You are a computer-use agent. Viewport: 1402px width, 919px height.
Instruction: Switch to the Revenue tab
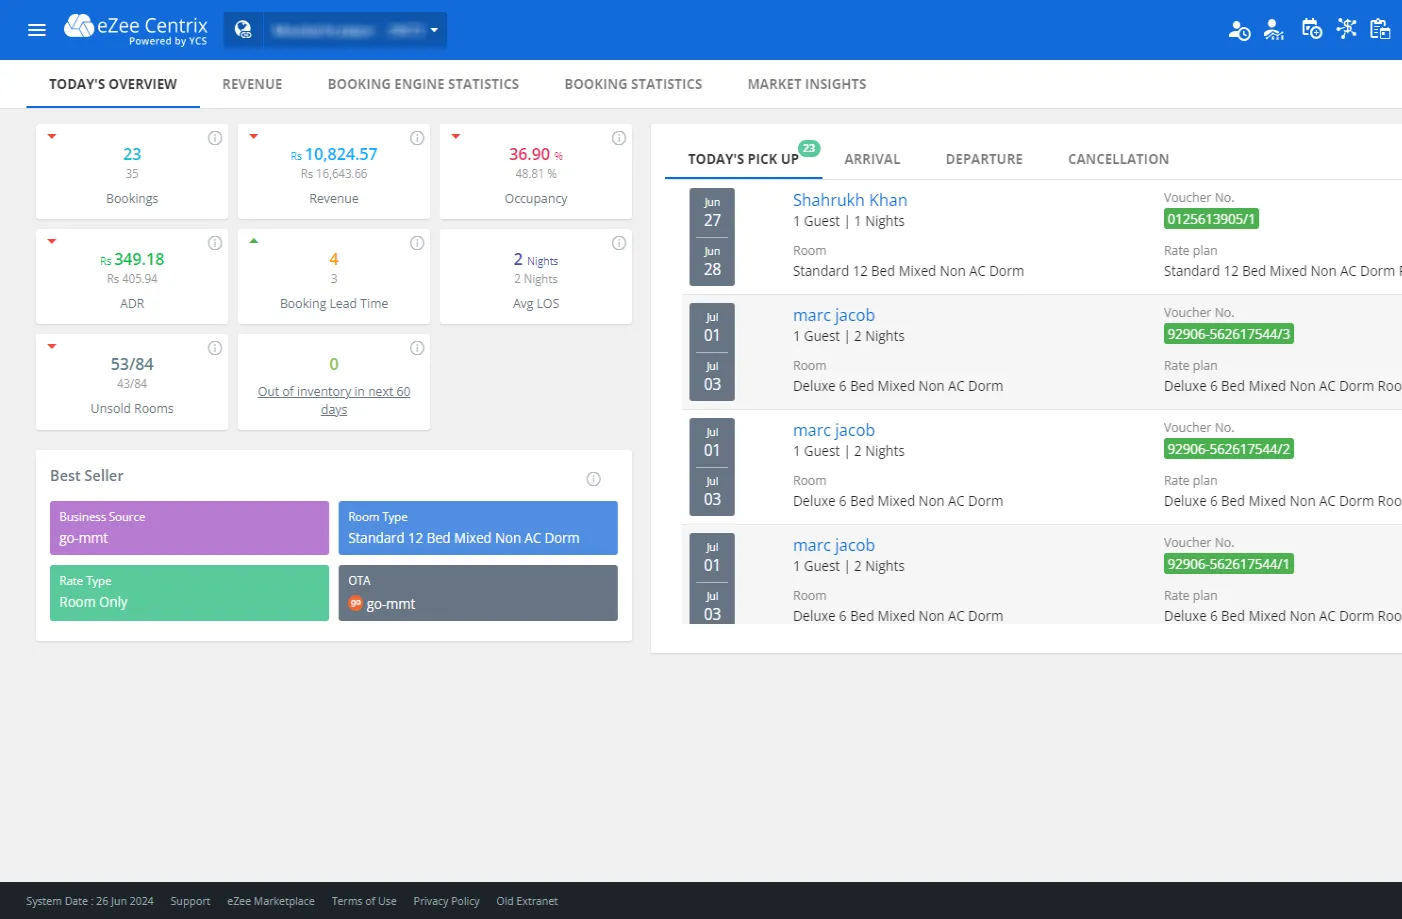252,84
